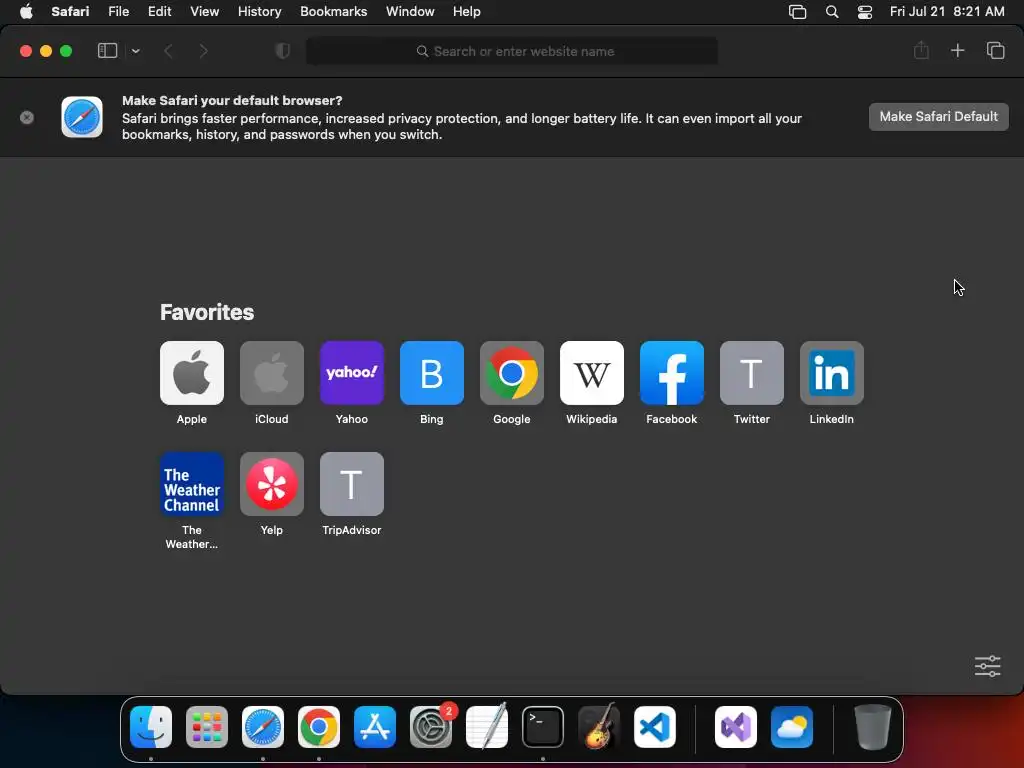Open Terminal from the Dock

543,727
